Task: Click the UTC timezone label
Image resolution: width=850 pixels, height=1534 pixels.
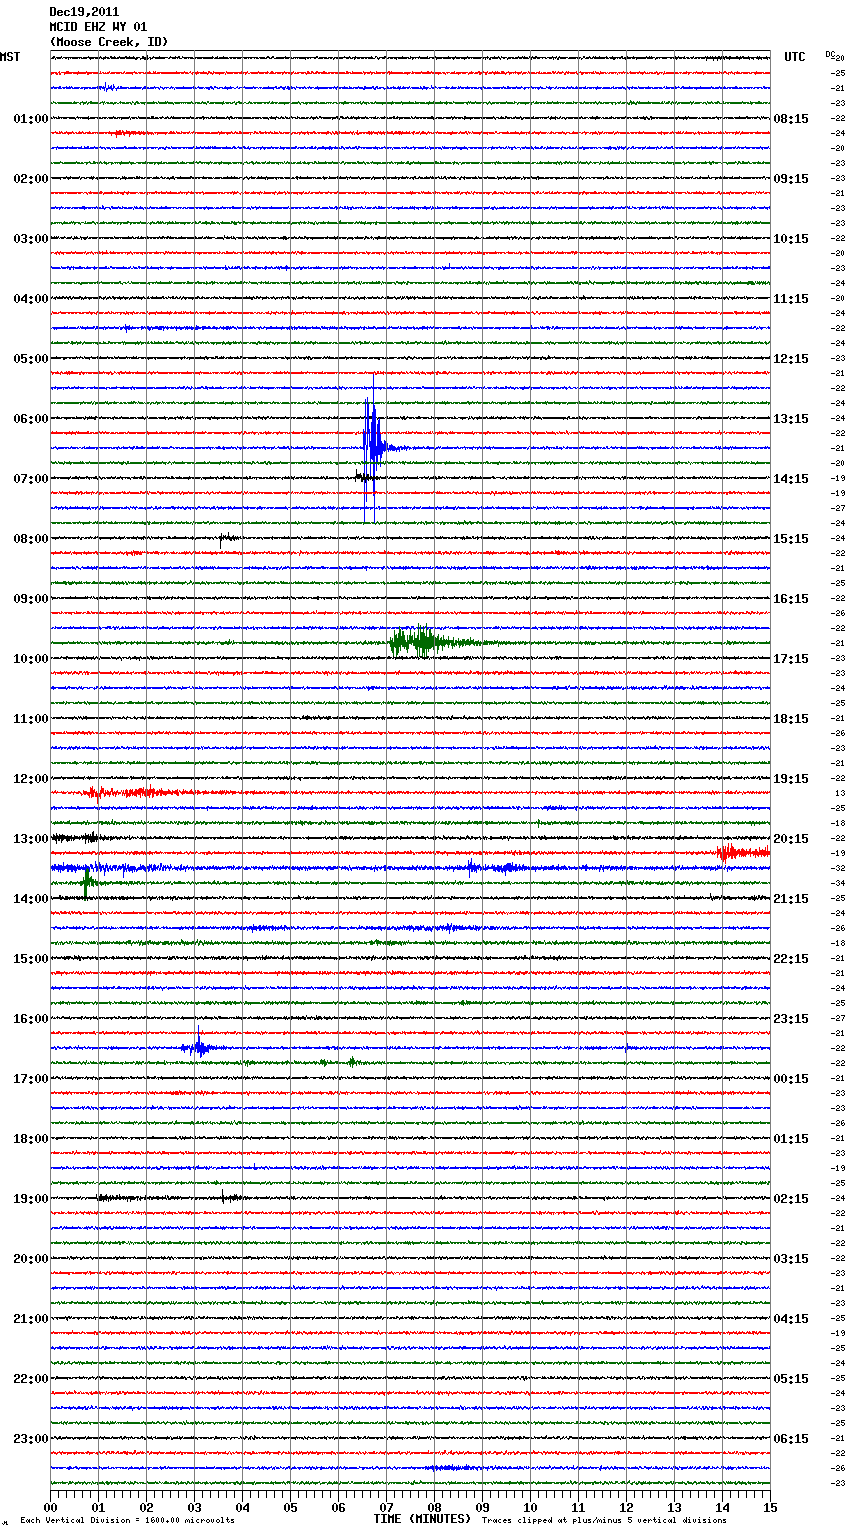Action: click(x=795, y=57)
